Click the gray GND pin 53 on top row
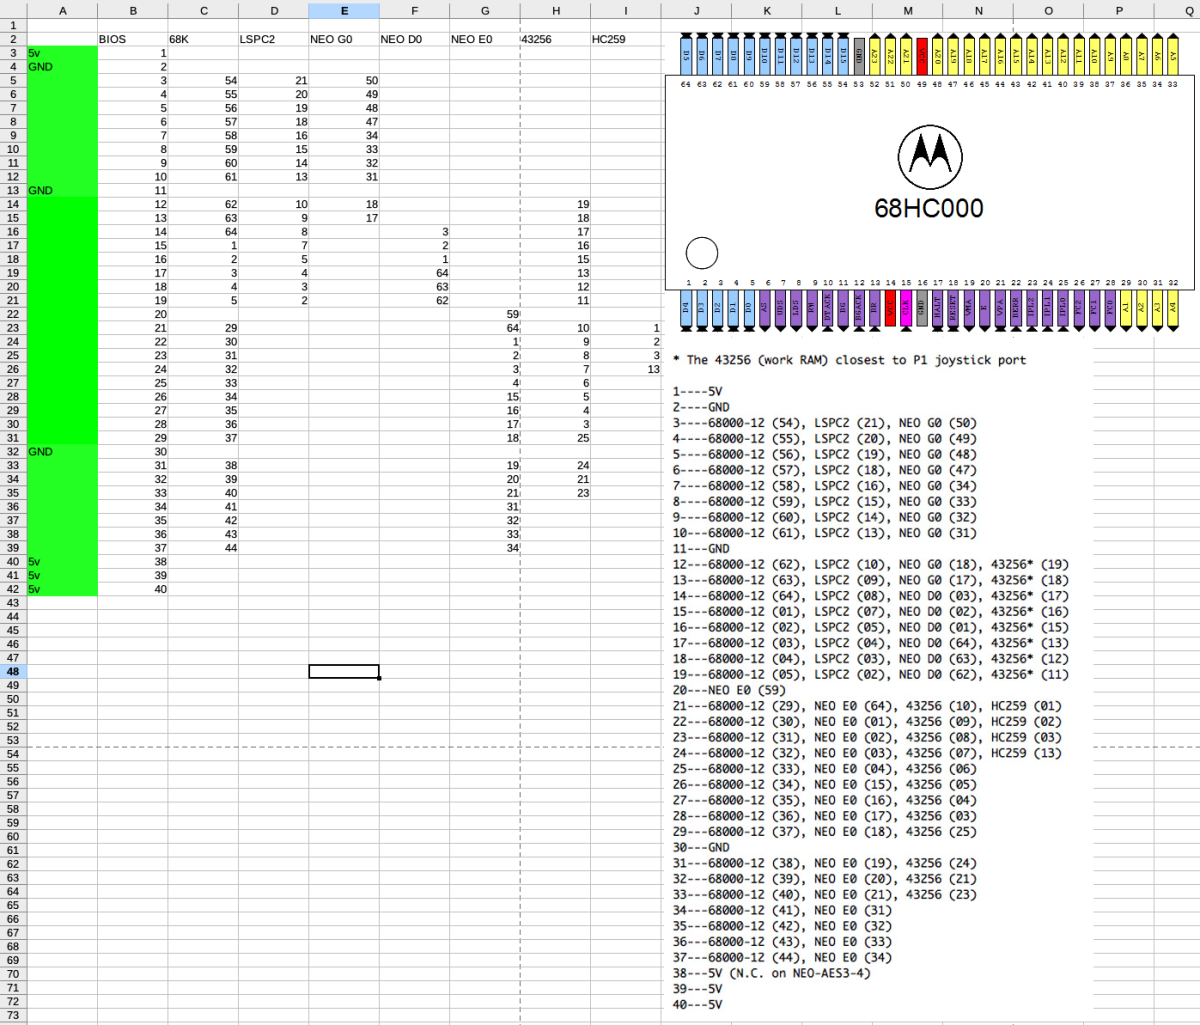Viewport: 1200px width, 1025px height. [859, 54]
